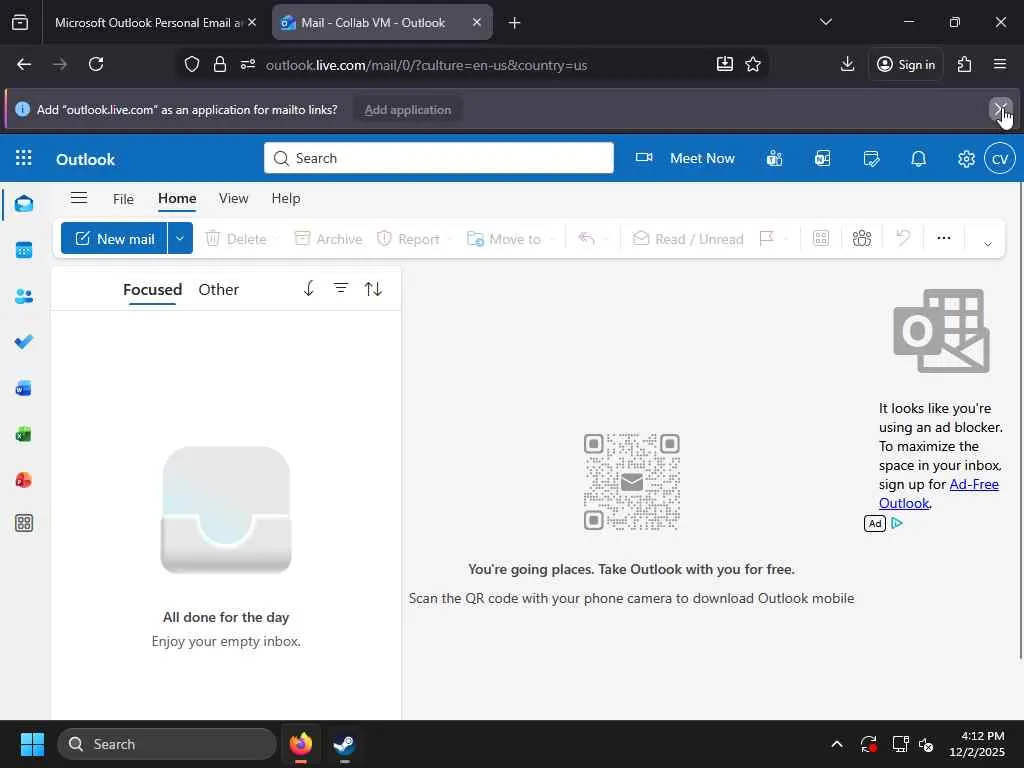Expand the list all tabs chevron
Image resolution: width=1024 pixels, height=768 pixels.
(826, 22)
